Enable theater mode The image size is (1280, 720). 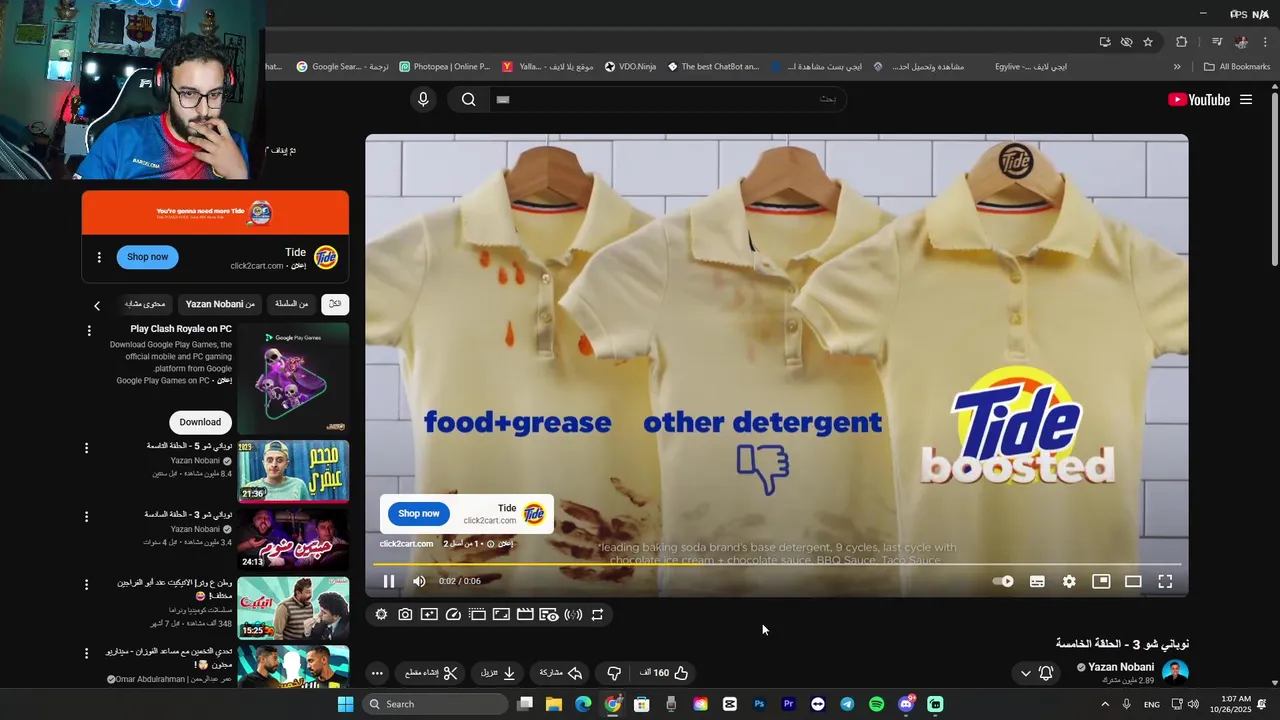(x=1133, y=581)
